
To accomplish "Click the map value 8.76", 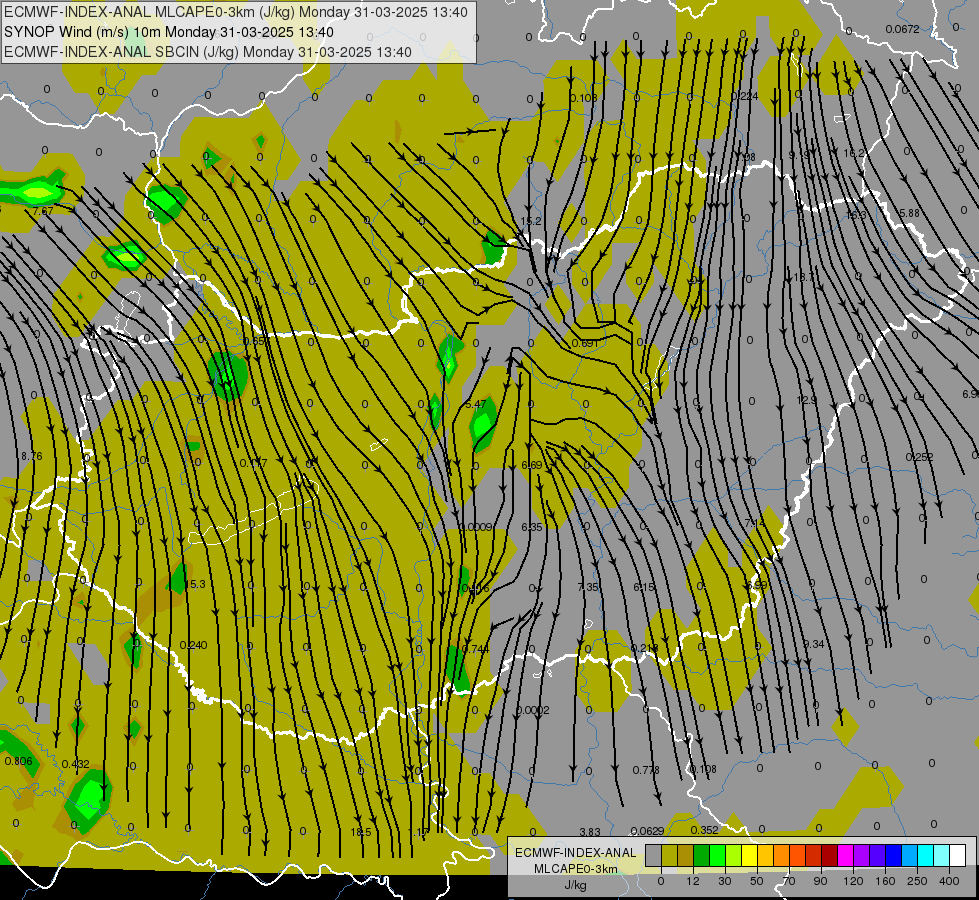I will (x=31, y=456).
